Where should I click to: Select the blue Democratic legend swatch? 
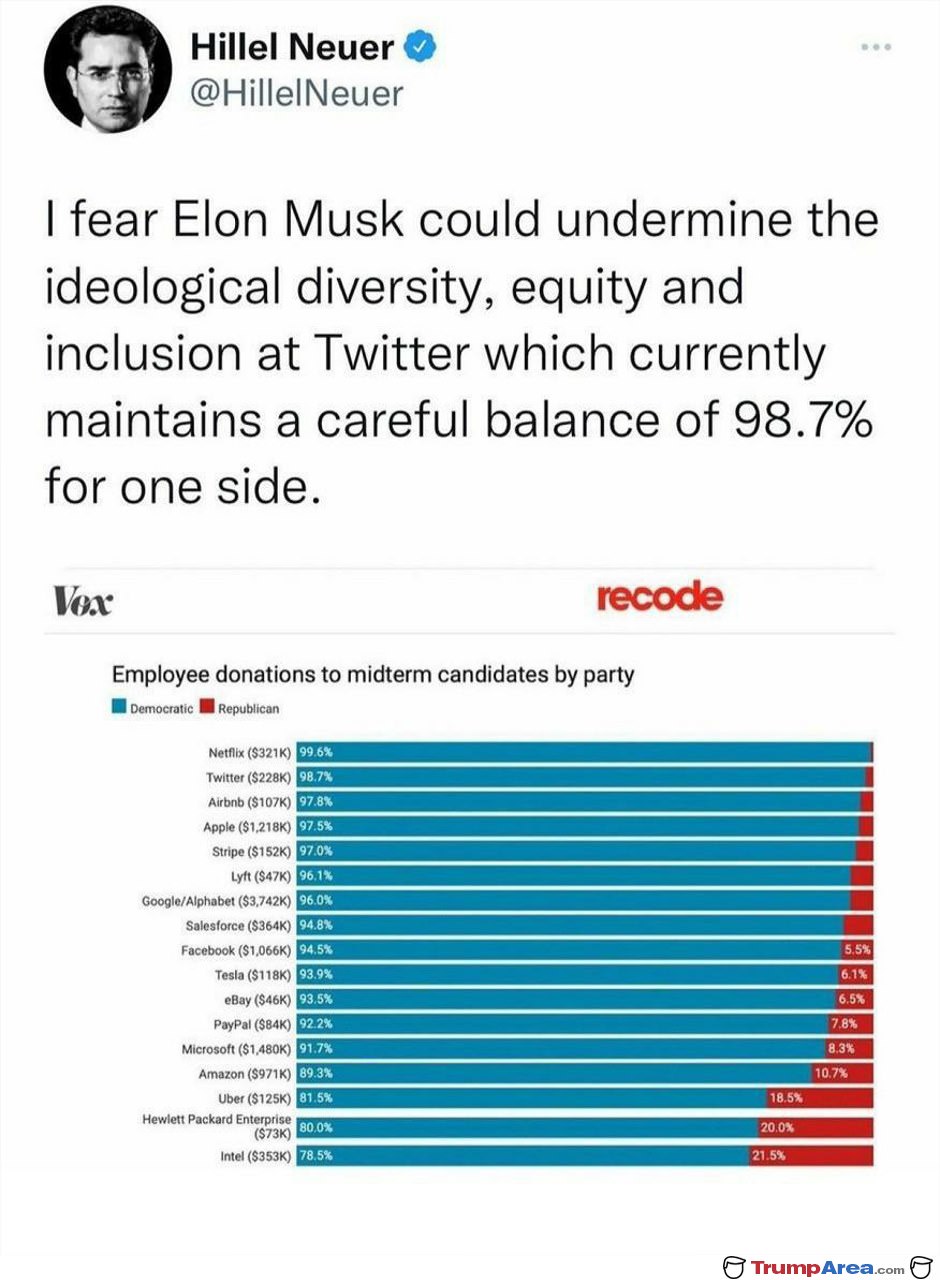tap(118, 708)
